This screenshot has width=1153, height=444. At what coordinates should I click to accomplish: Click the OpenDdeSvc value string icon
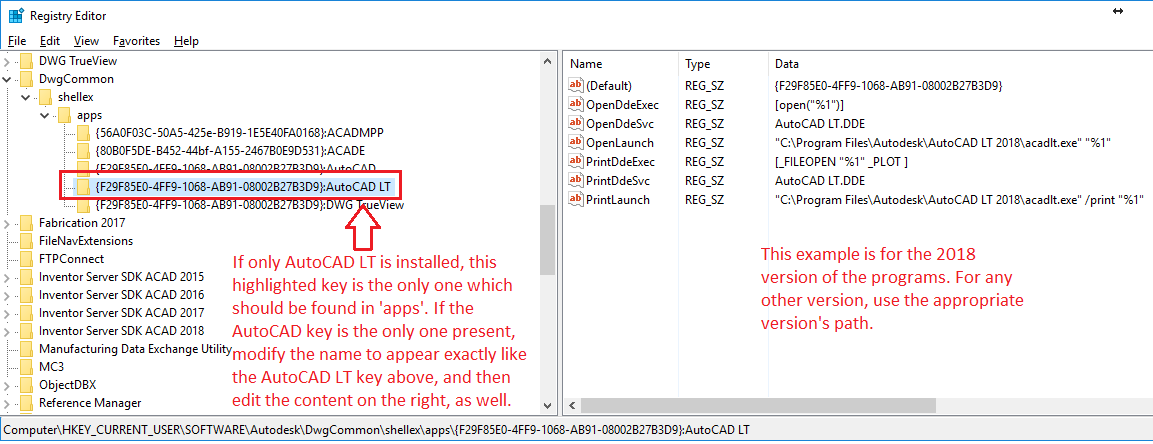576,123
